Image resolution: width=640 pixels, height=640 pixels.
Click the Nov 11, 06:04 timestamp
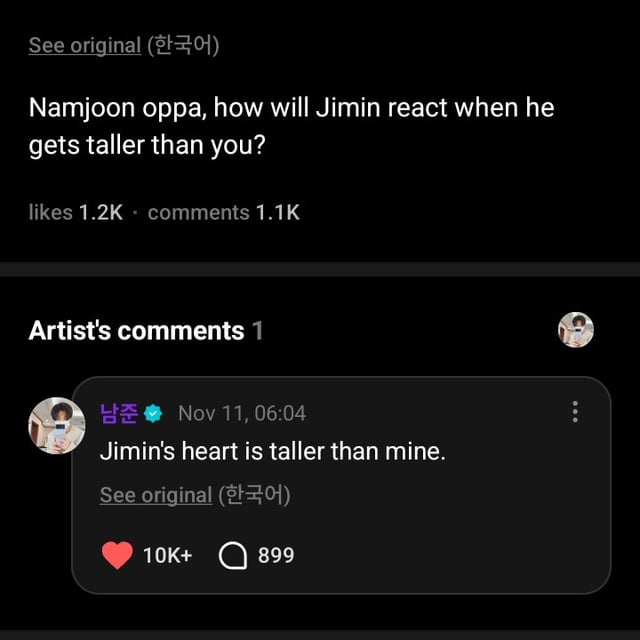click(x=242, y=413)
